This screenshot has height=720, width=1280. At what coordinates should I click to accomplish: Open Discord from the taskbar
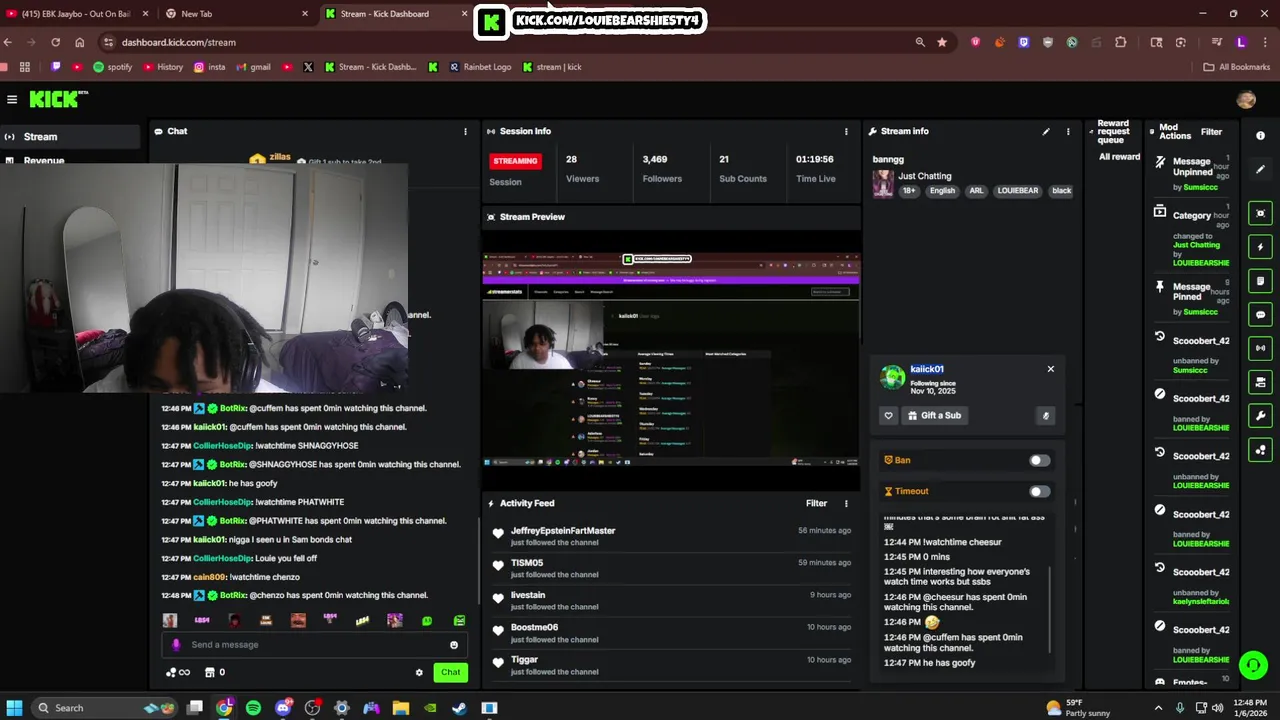[x=283, y=708]
